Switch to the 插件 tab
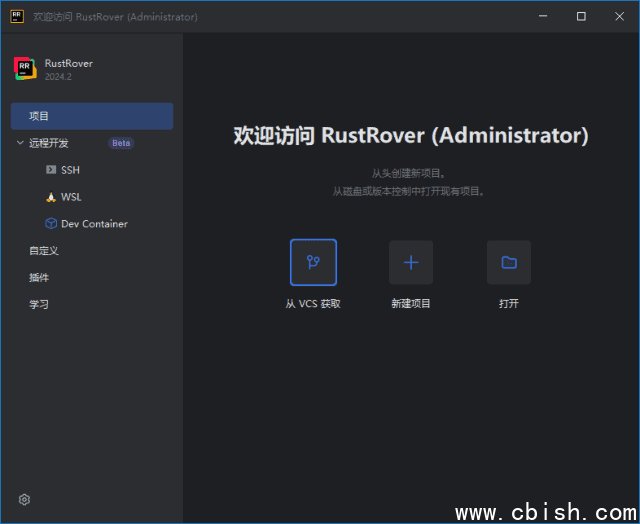640x524 pixels. pyautogui.click(x=39, y=278)
